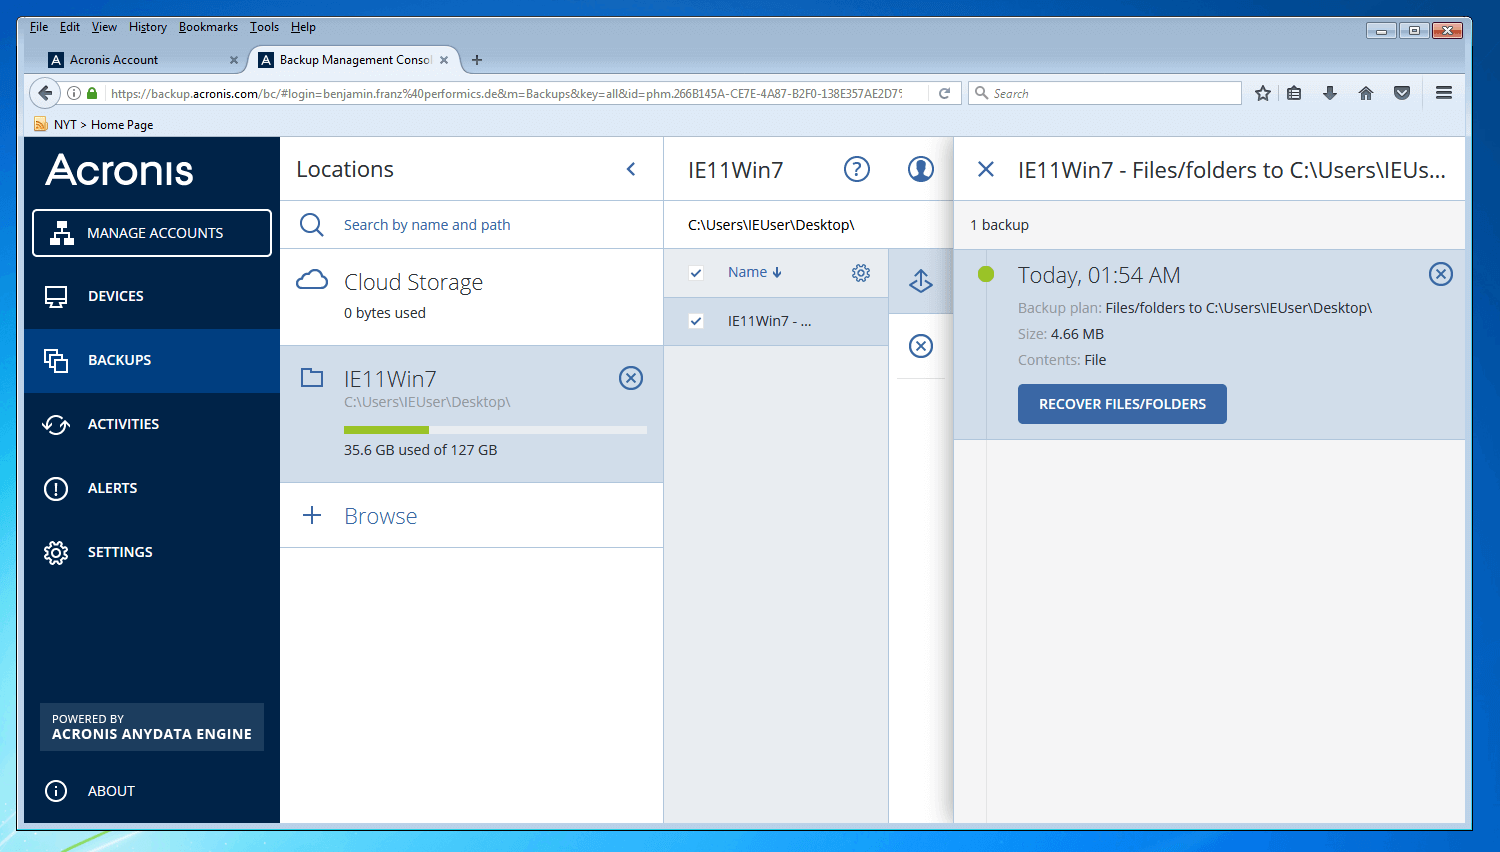1500x852 pixels.
Task: Remove the IE11Win7 location
Action: pyautogui.click(x=630, y=378)
